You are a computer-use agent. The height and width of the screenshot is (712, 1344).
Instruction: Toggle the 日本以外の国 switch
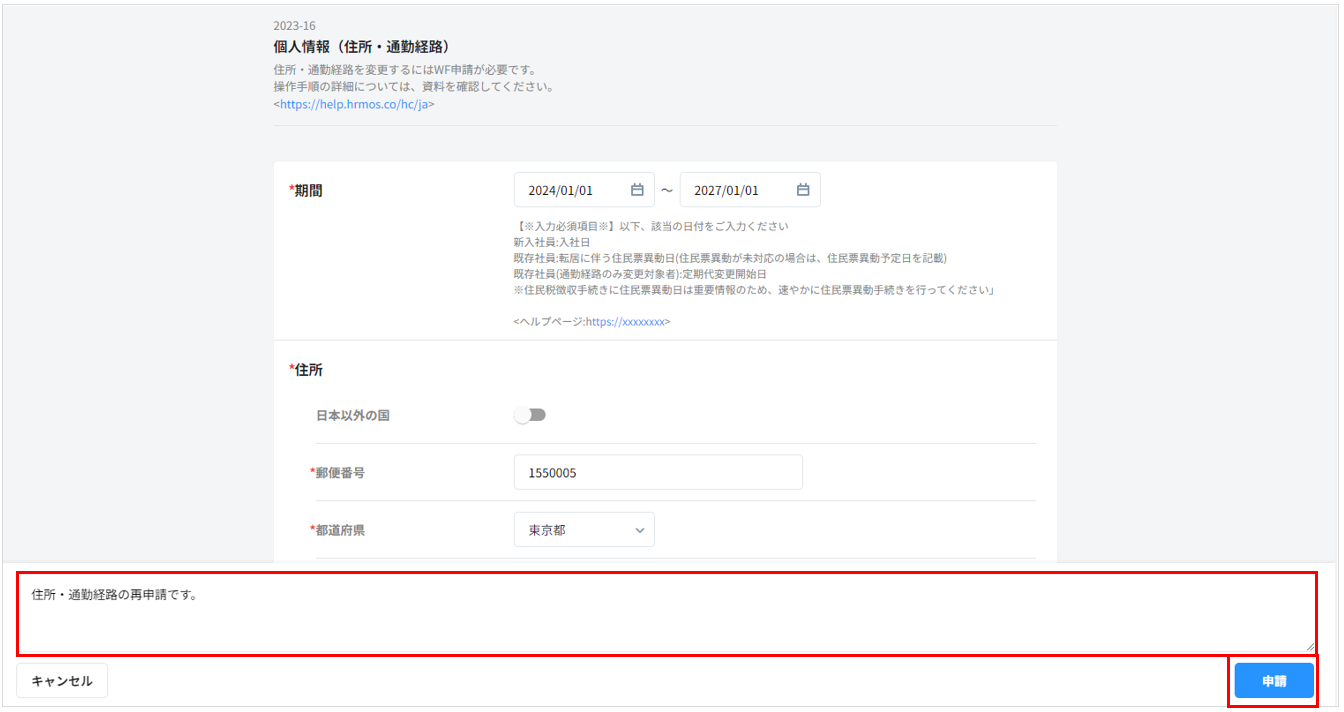click(530, 415)
